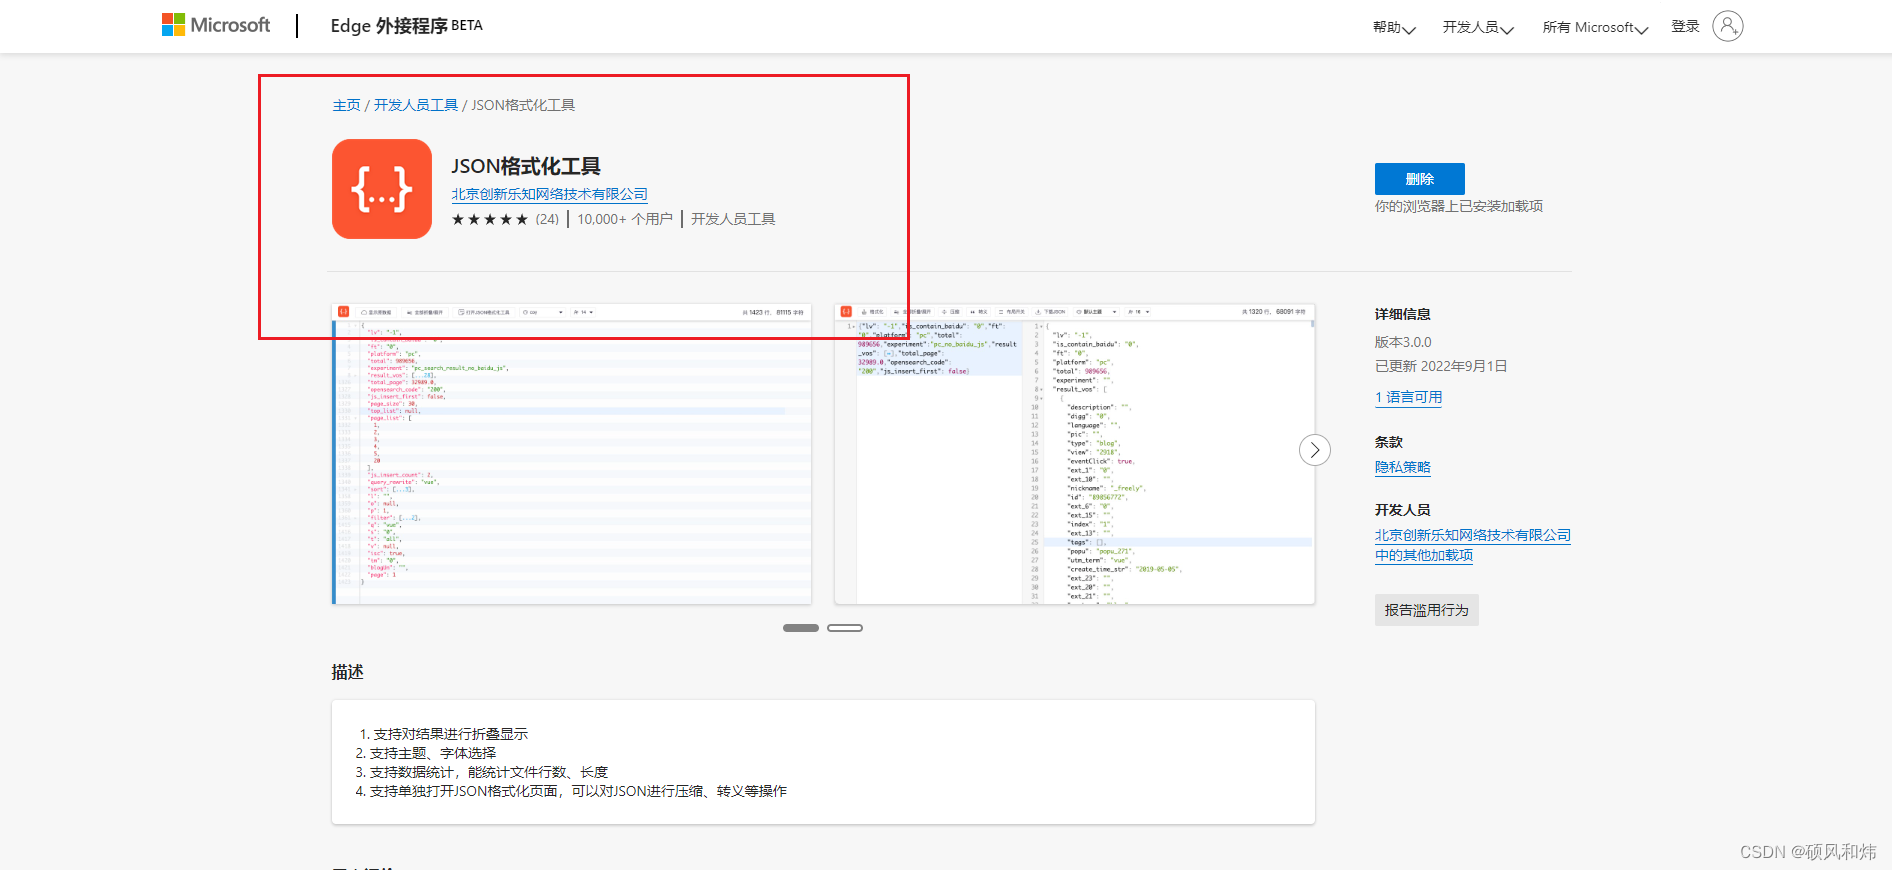Go to 主页 breadcrumb link
This screenshot has height=870, width=1892.
(346, 105)
